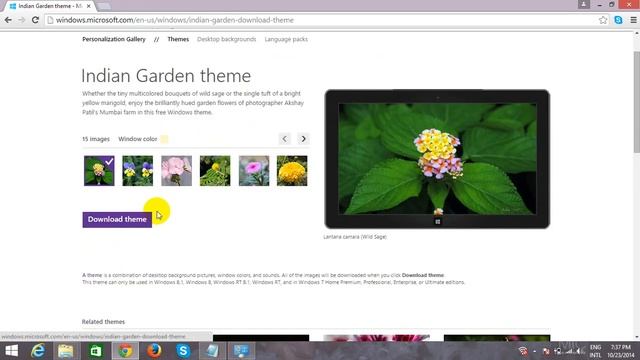Image resolution: width=640 pixels, height=360 pixels.
Task: Open Skype from the taskbar
Action: (x=183, y=351)
